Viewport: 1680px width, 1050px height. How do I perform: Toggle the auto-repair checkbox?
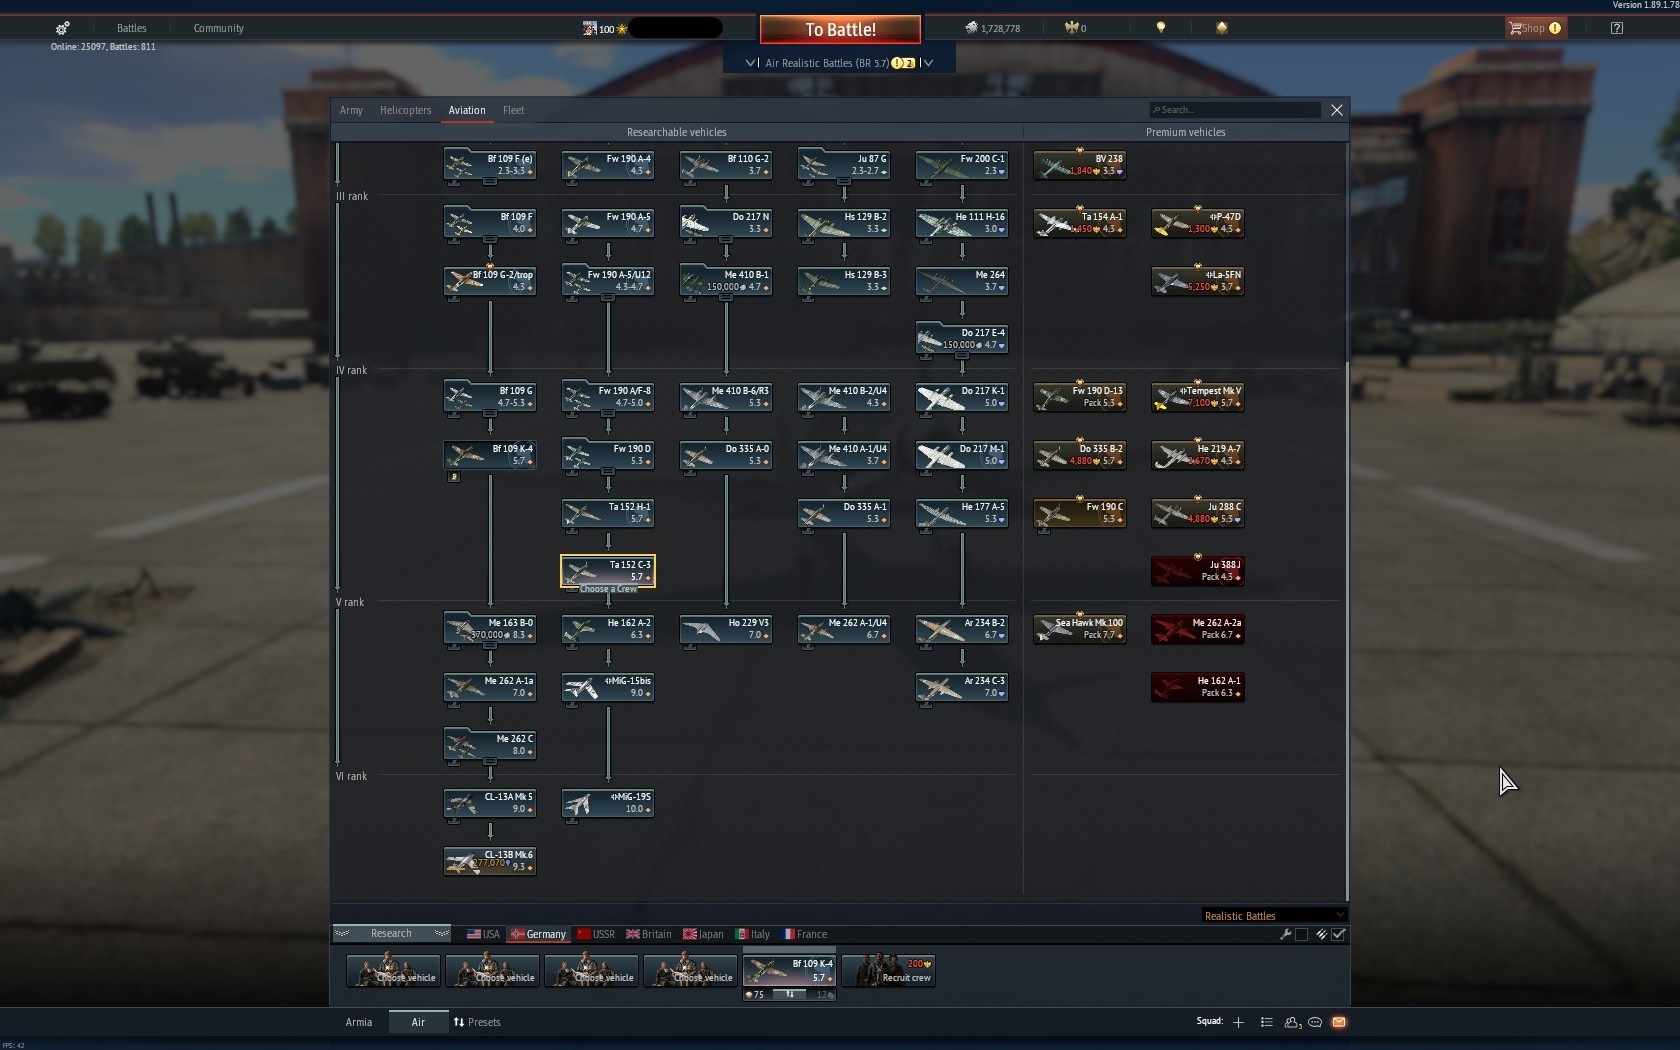pyautogui.click(x=1301, y=934)
